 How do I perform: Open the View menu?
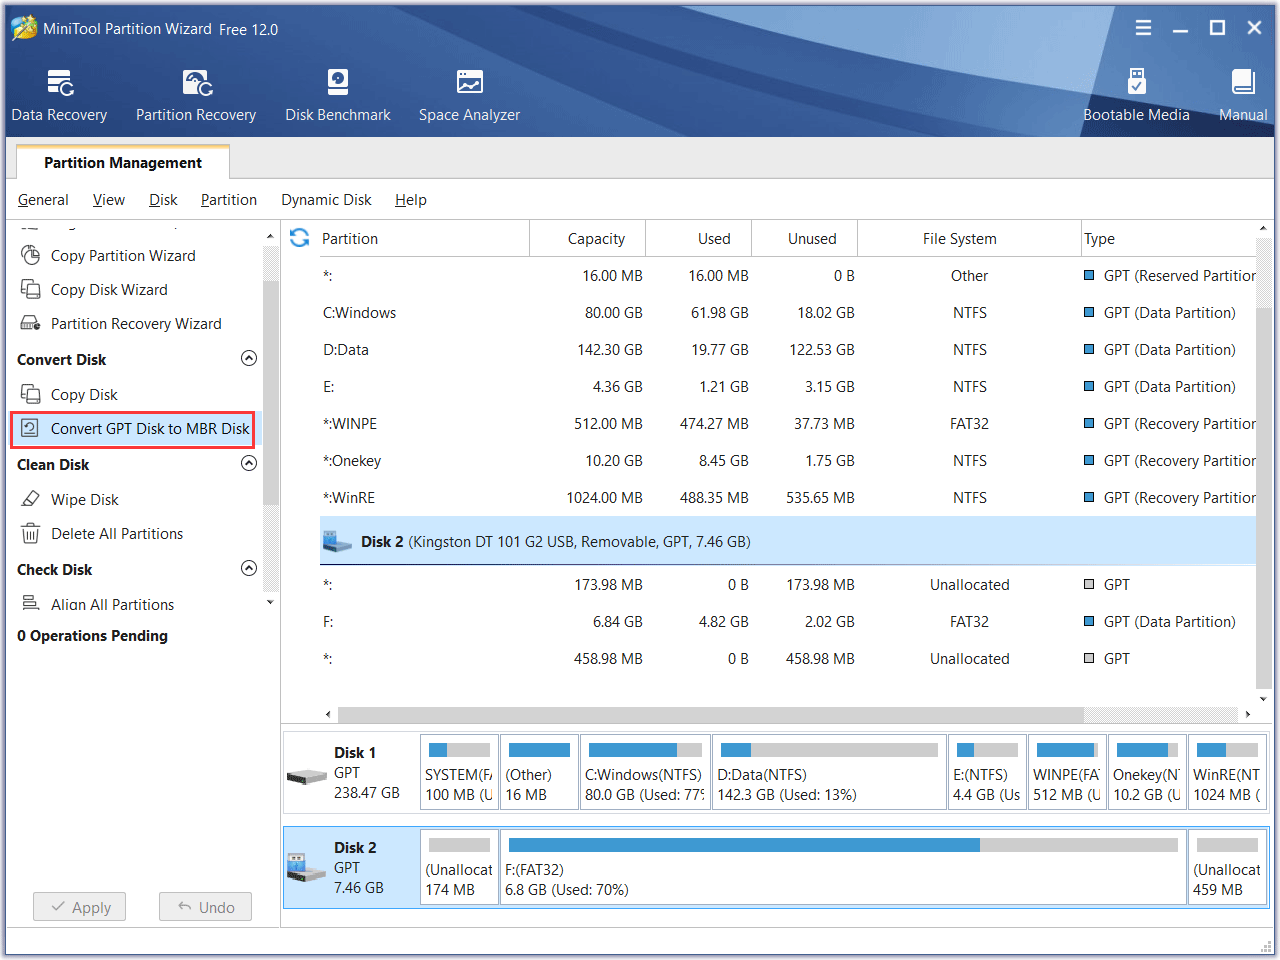pos(109,200)
